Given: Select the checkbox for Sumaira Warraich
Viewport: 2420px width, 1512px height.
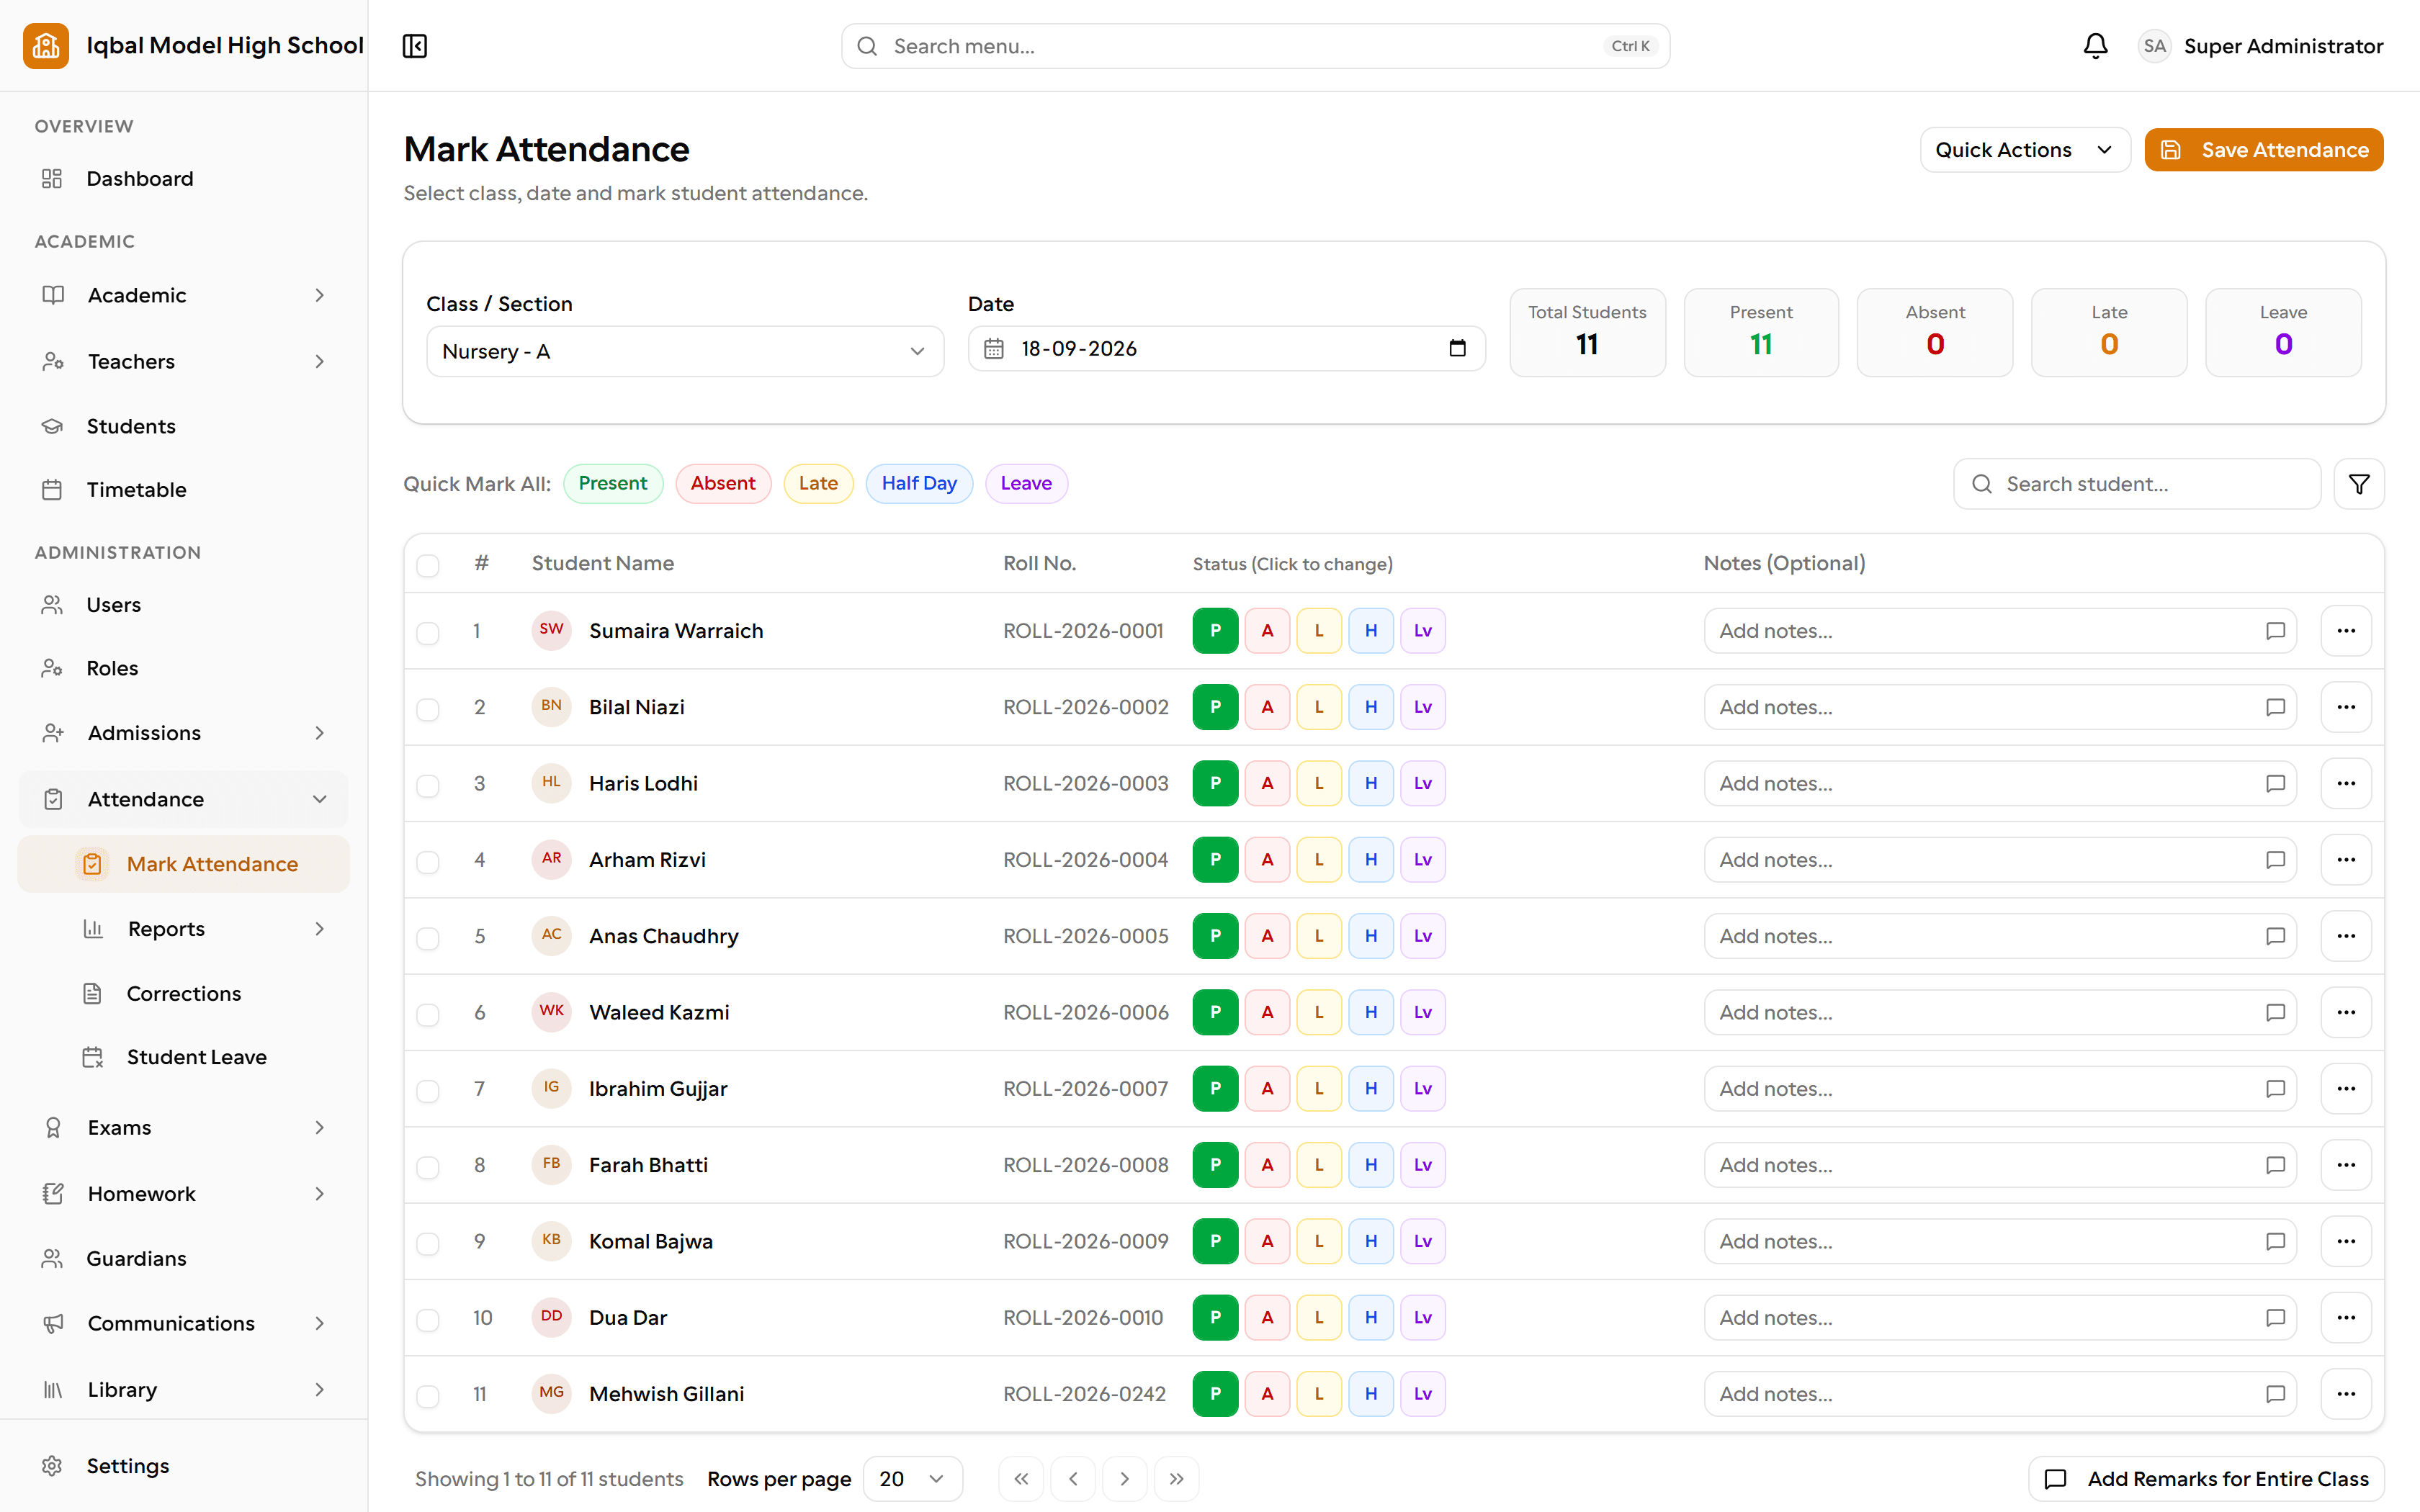Looking at the screenshot, I should [x=428, y=633].
